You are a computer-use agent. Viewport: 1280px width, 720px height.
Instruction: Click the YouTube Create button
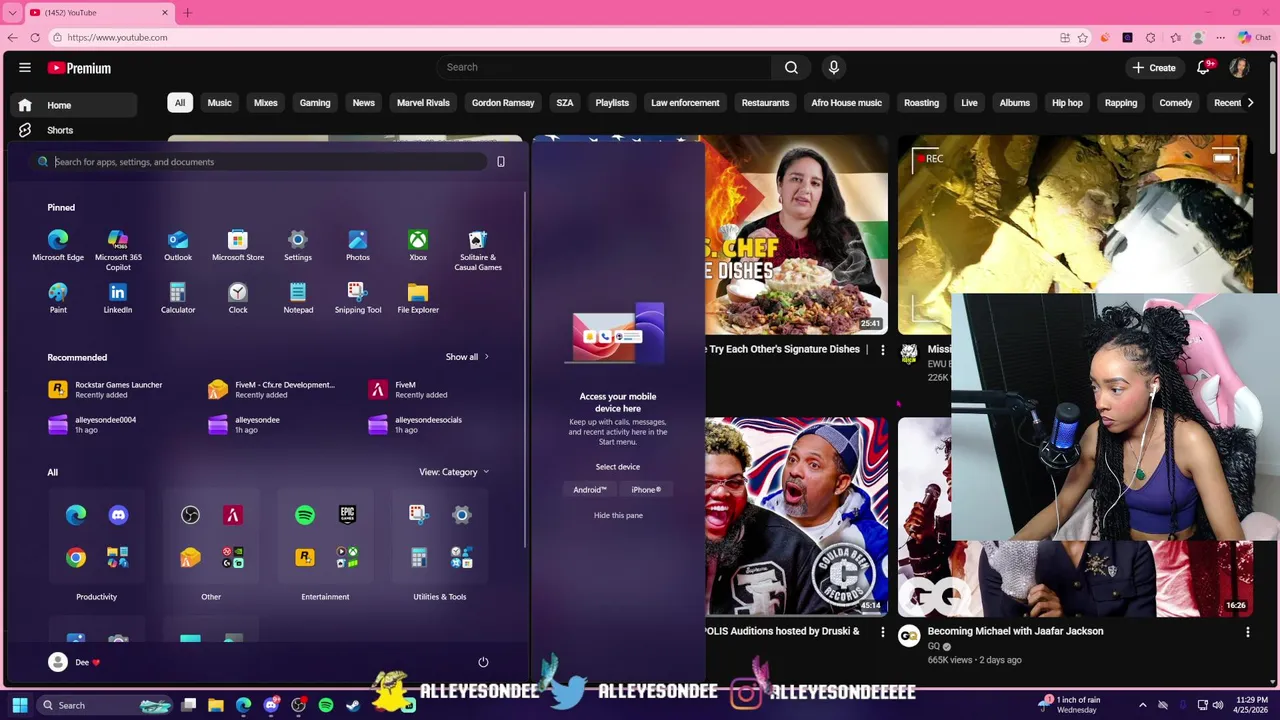point(1153,68)
